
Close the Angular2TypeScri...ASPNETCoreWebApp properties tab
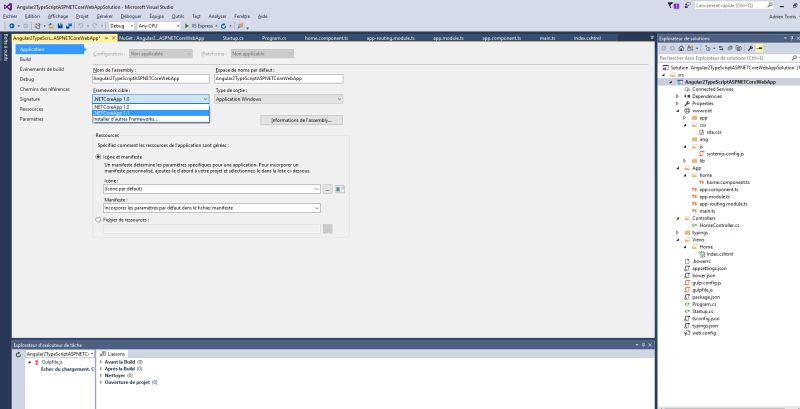(113, 38)
